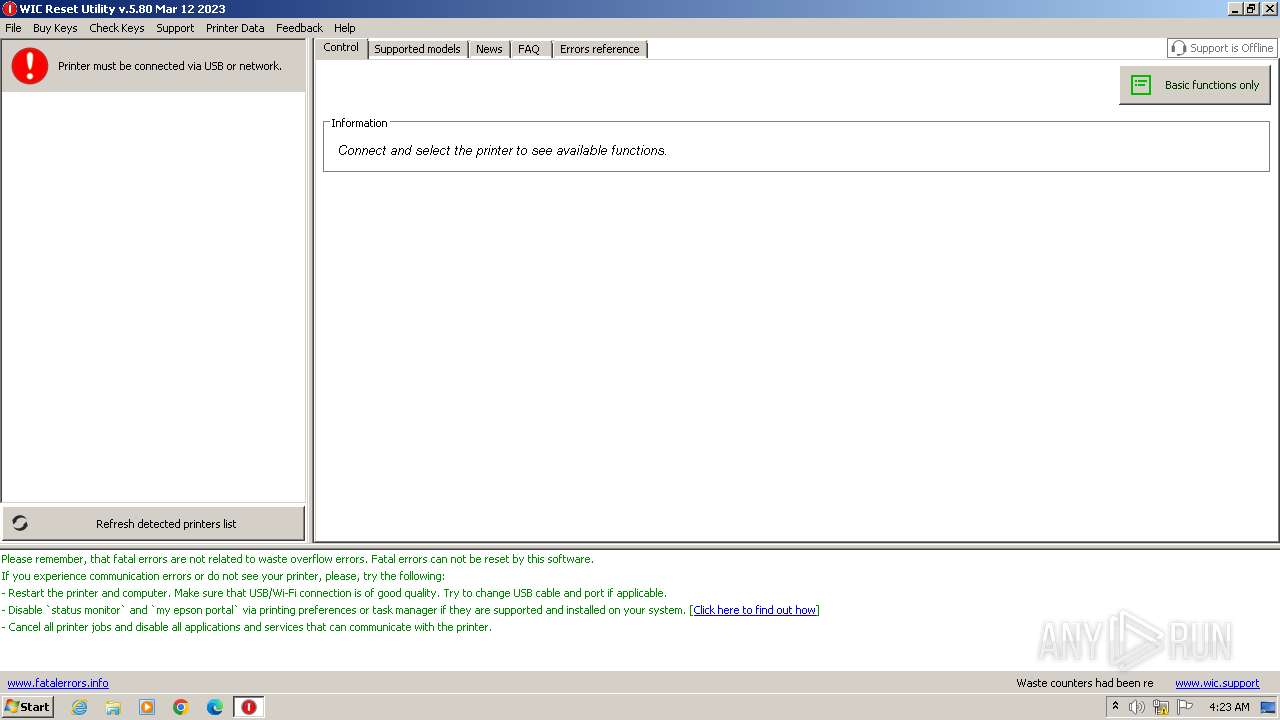Image resolution: width=1280 pixels, height=720 pixels.
Task: Minimize the WIC Reset Utility window
Action: pos(1235,9)
